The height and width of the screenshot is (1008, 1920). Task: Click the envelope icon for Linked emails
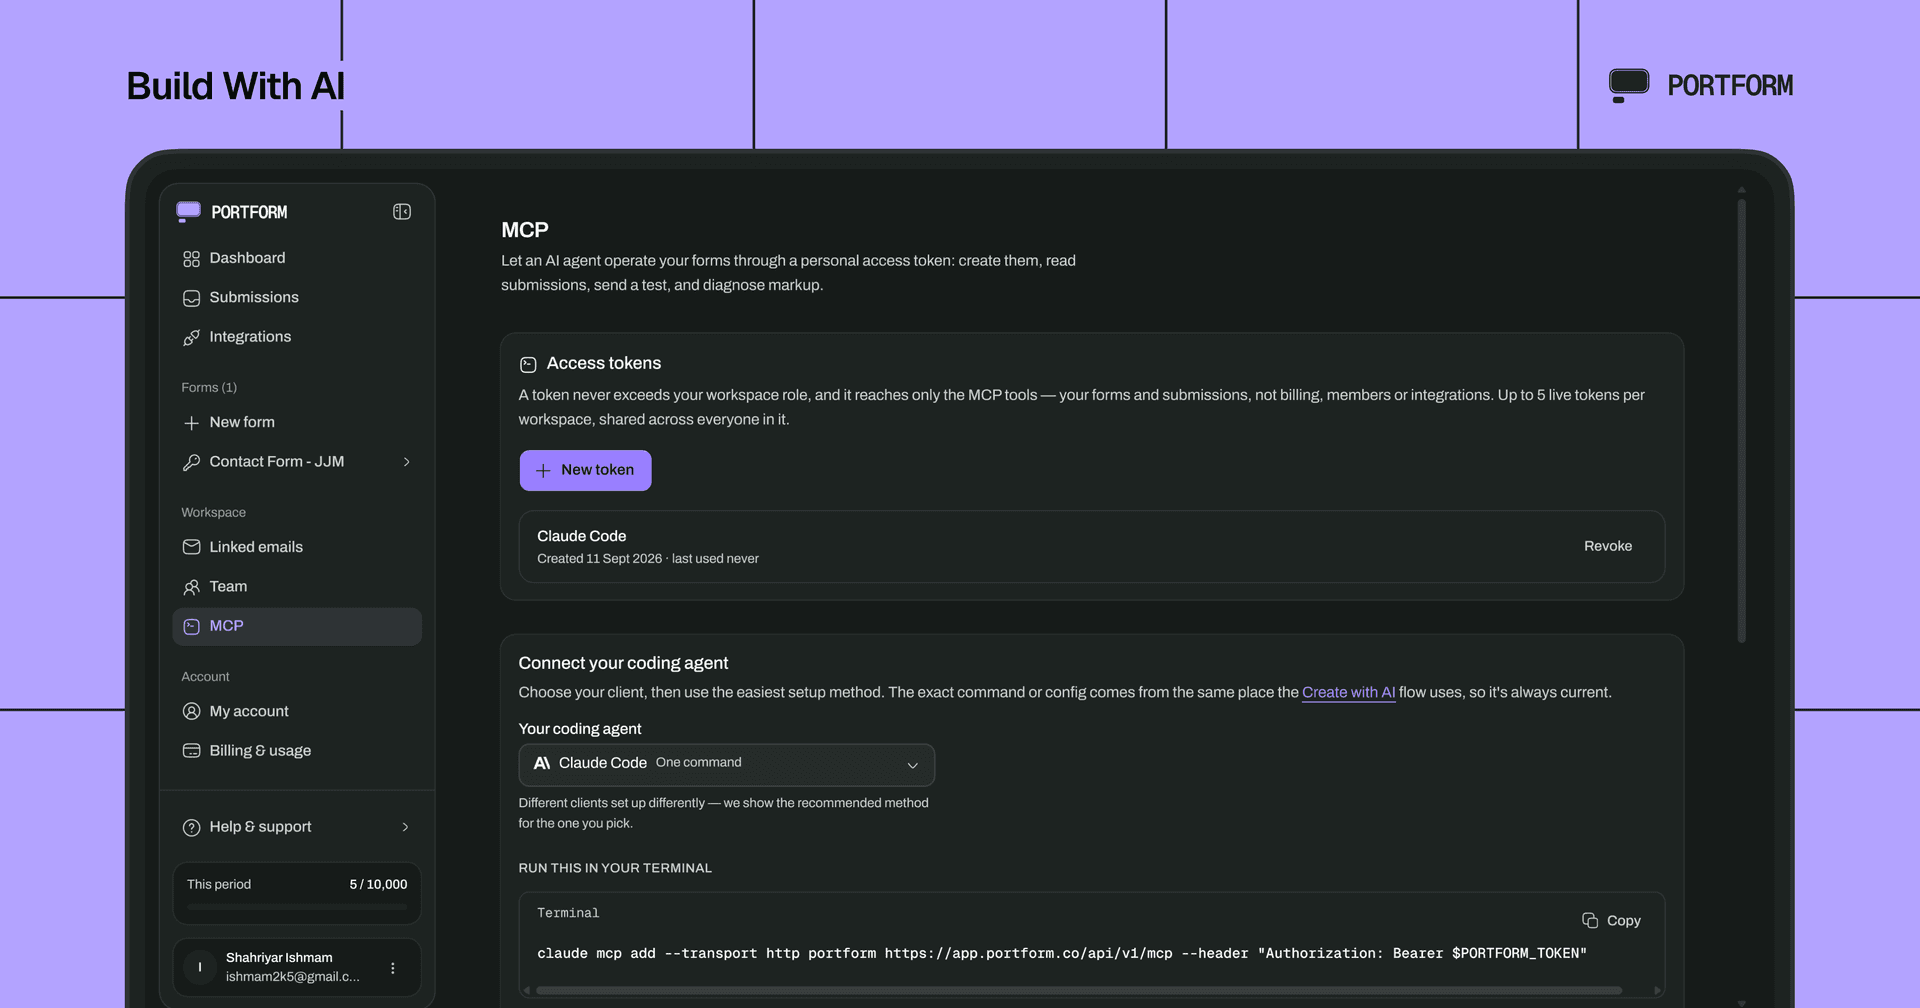[x=191, y=547]
